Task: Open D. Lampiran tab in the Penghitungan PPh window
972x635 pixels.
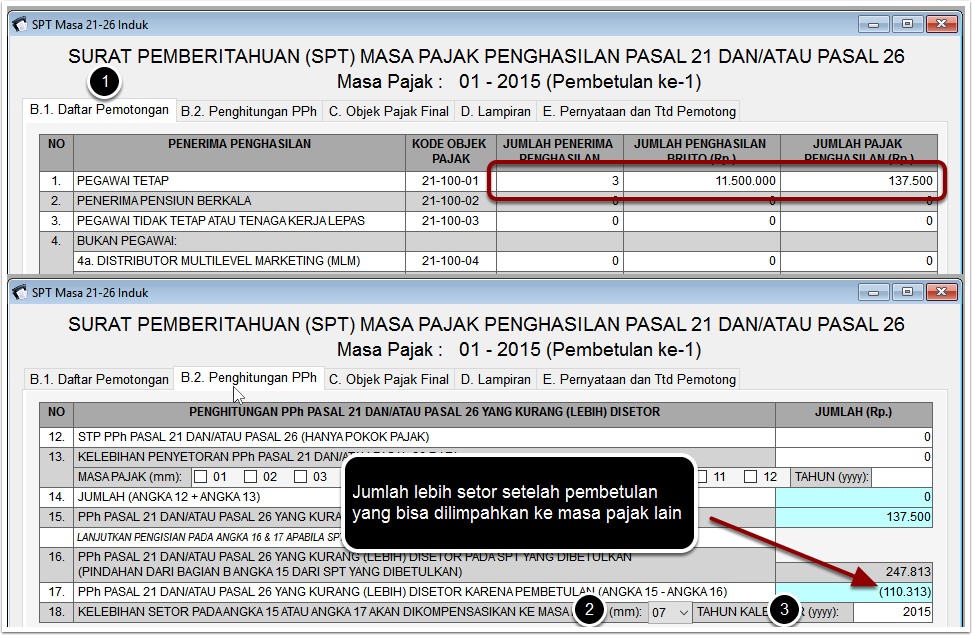Action: tap(495, 380)
